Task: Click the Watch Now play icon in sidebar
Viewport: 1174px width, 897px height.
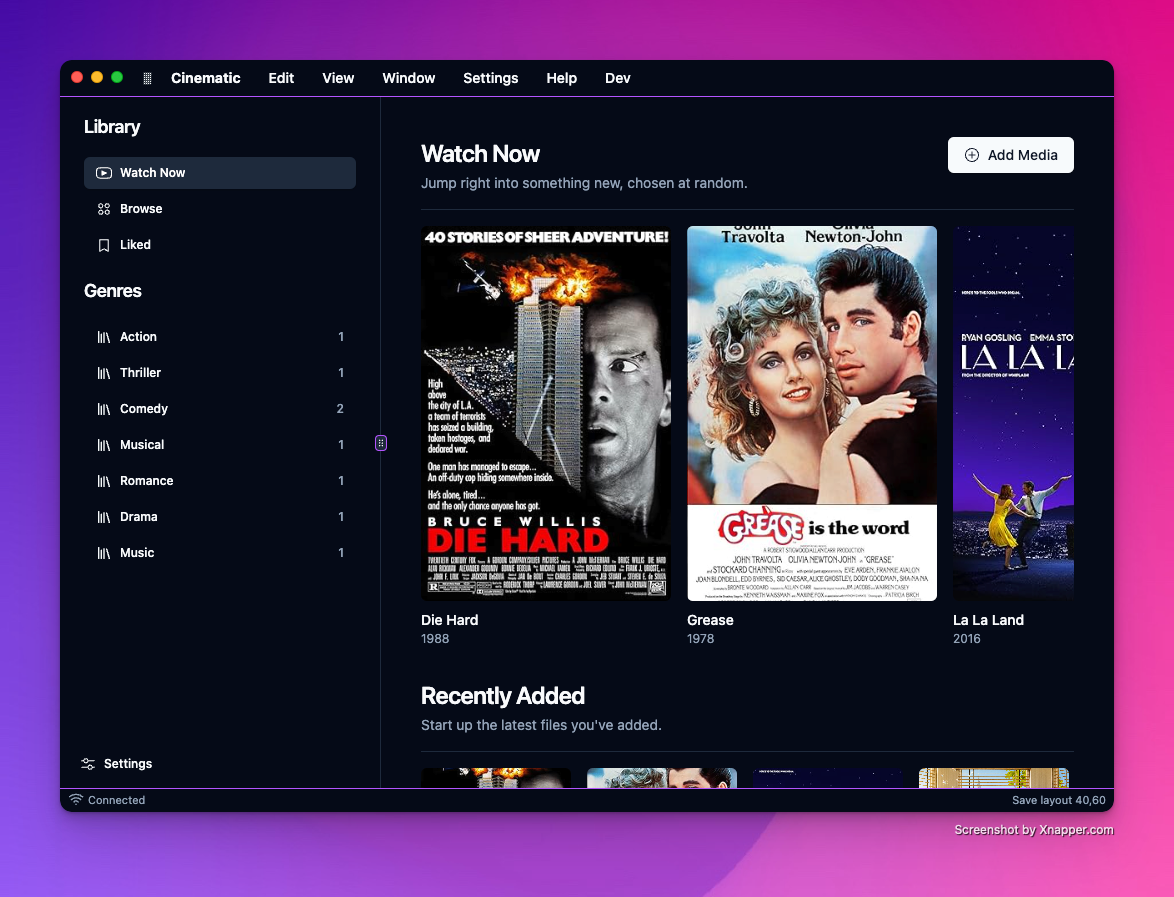Action: (x=104, y=173)
